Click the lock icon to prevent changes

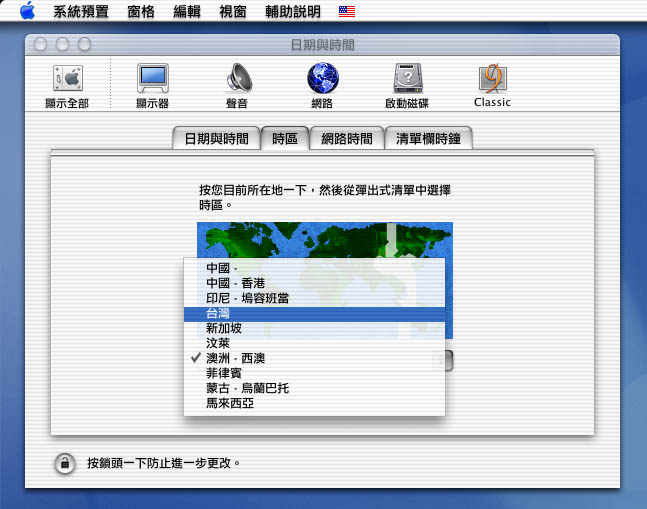[x=65, y=463]
